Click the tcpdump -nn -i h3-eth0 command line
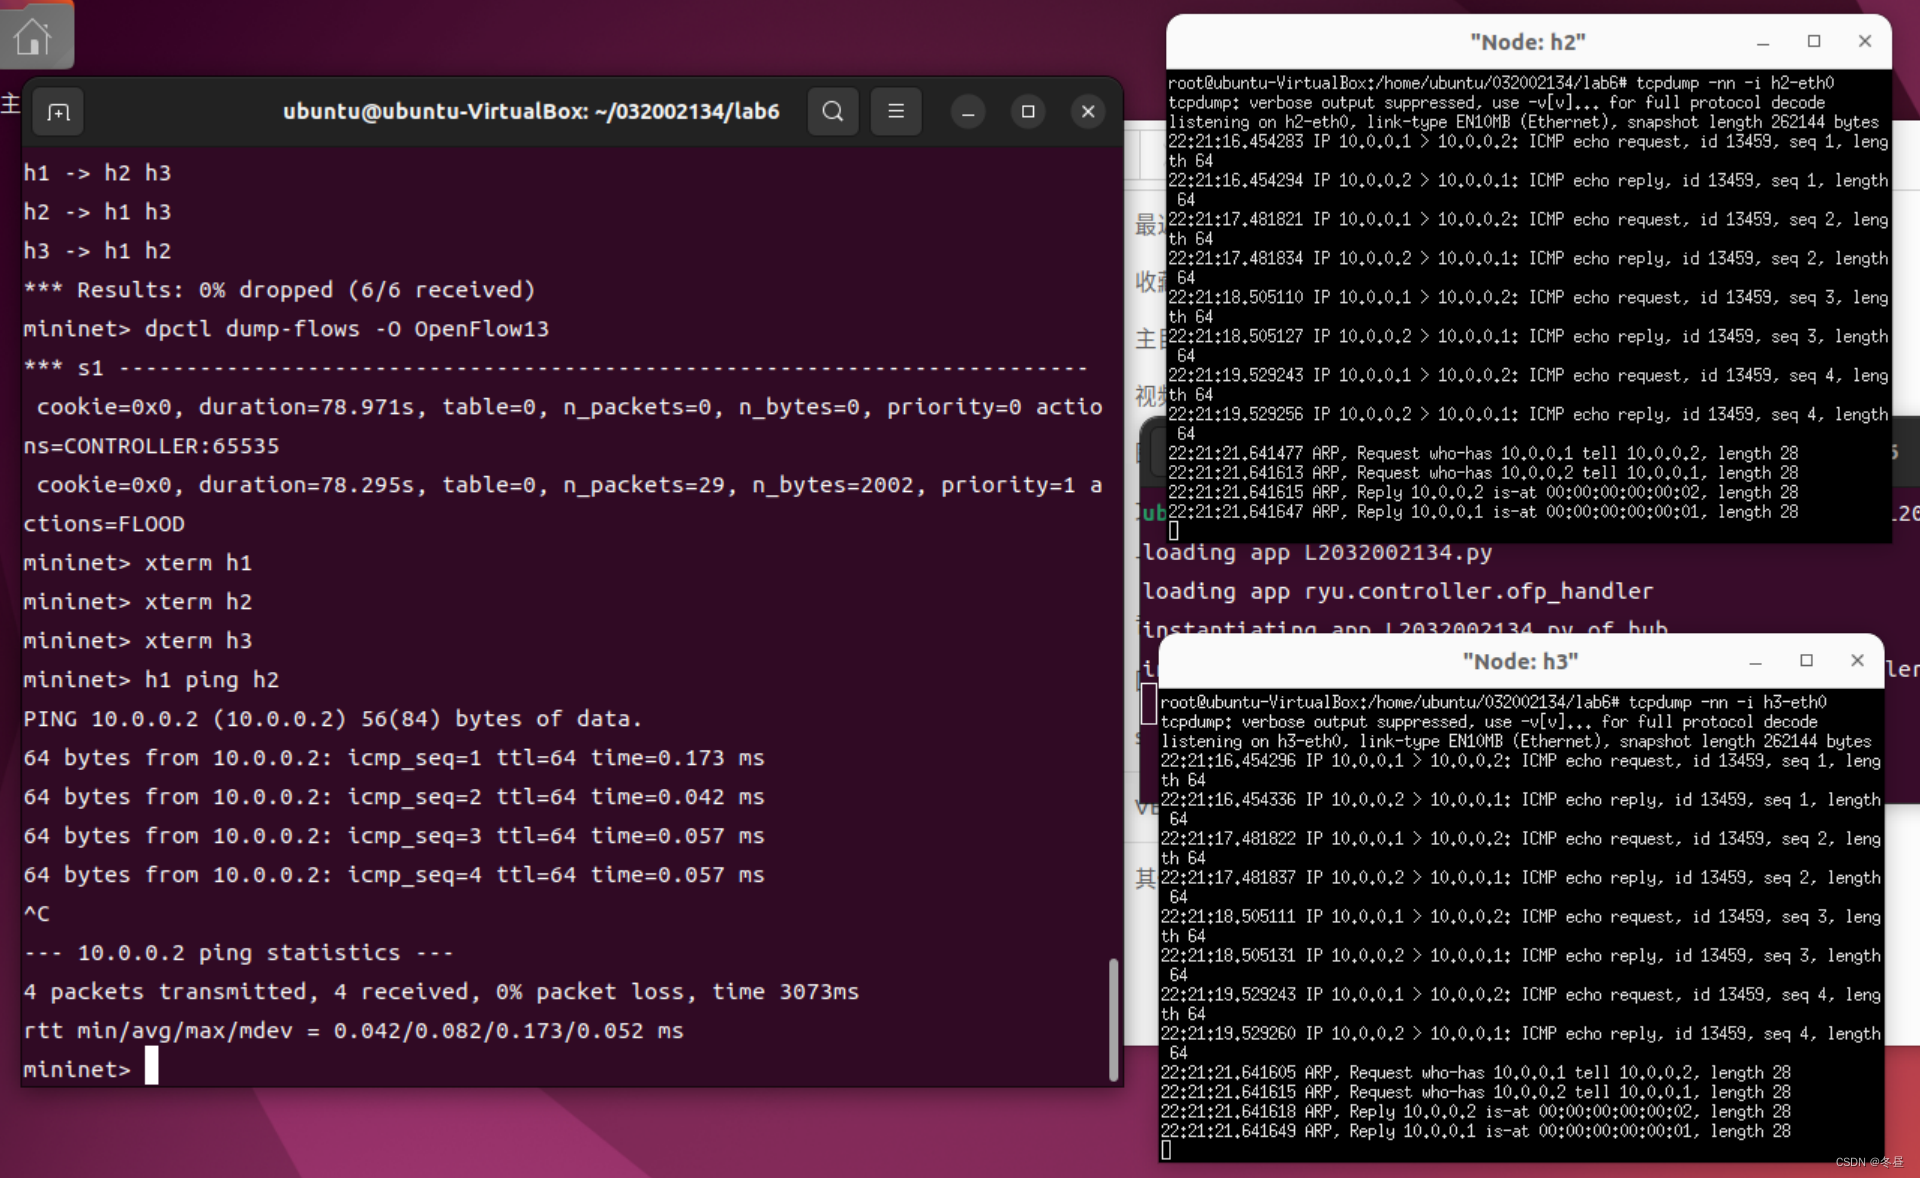 (1493, 702)
